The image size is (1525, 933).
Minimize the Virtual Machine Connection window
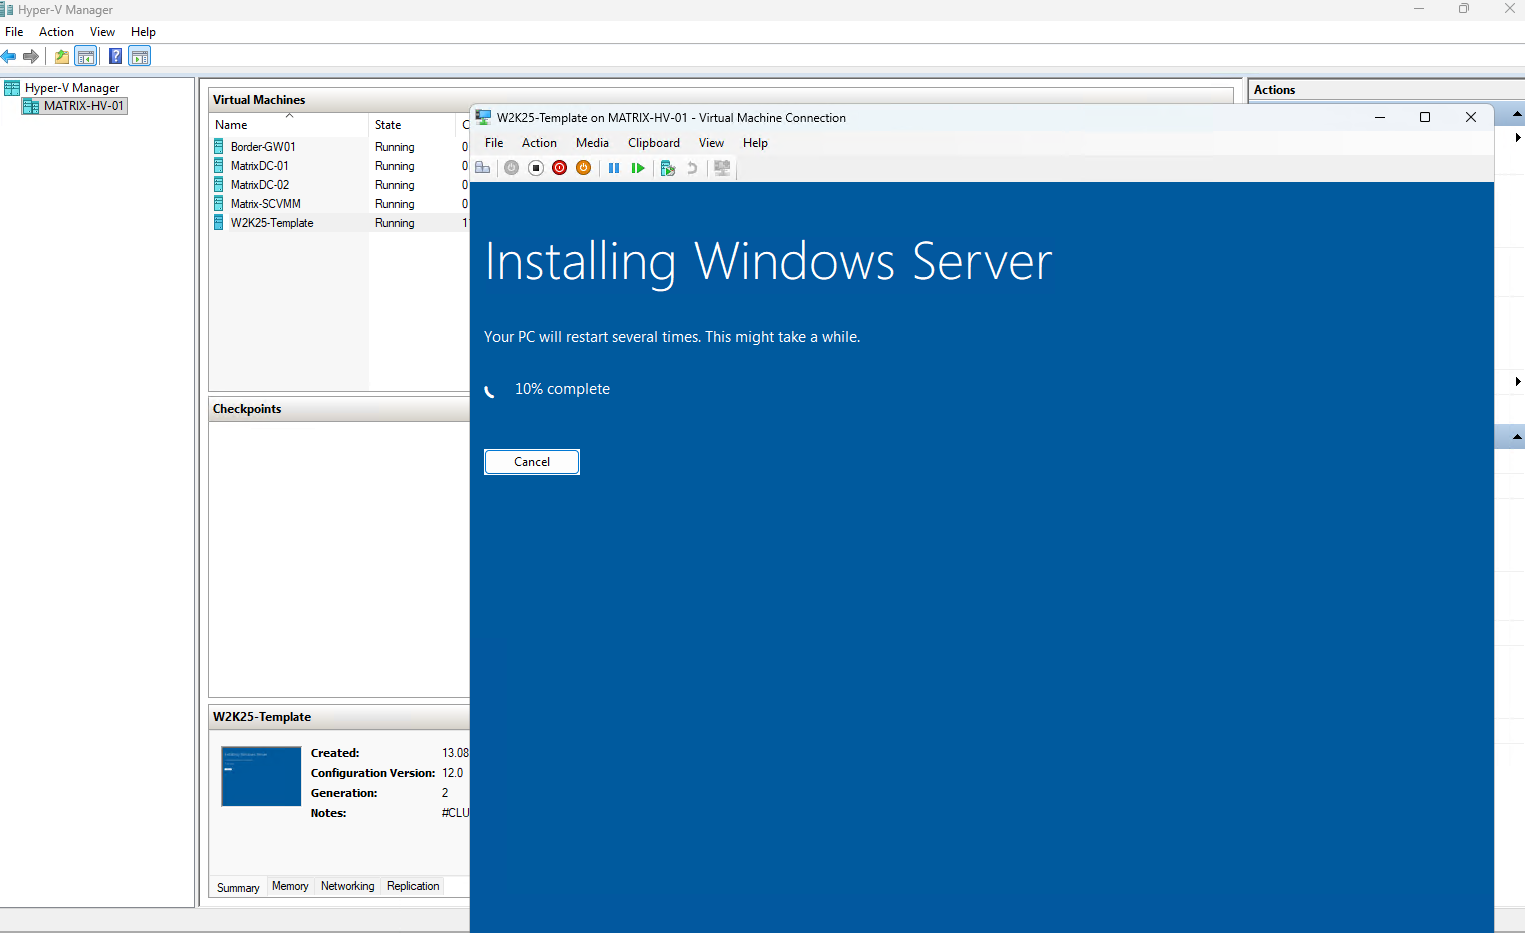1380,117
